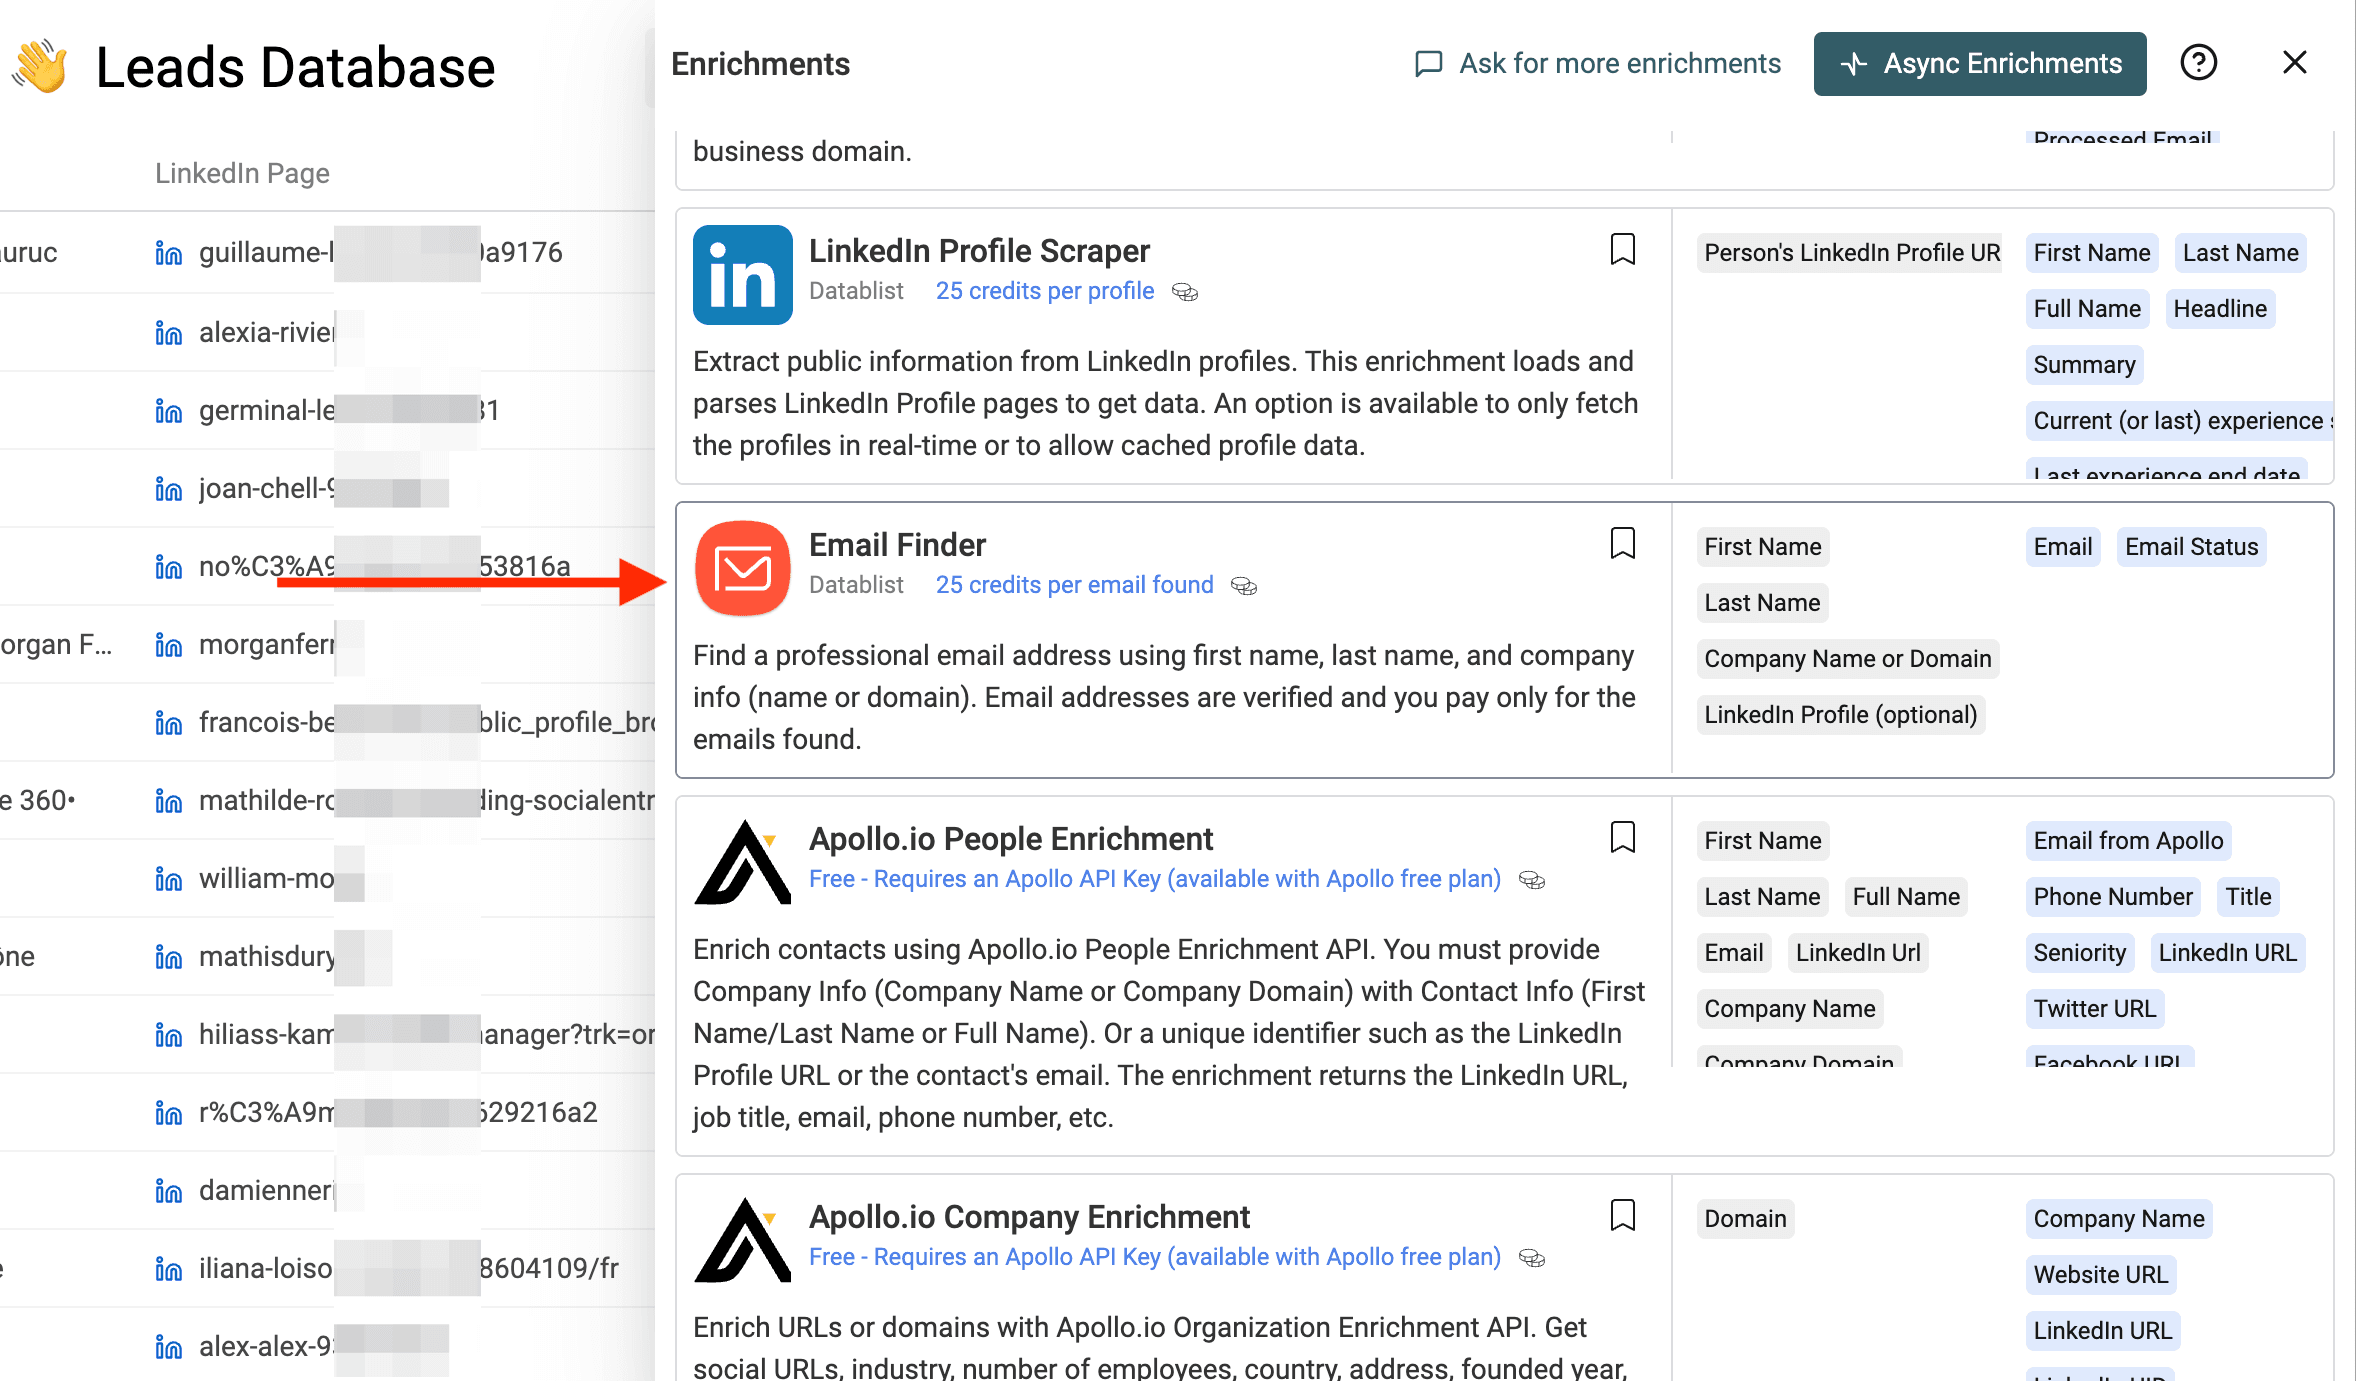
Task: Click 'Company Name or Domain' input tag
Action: tap(1848, 659)
